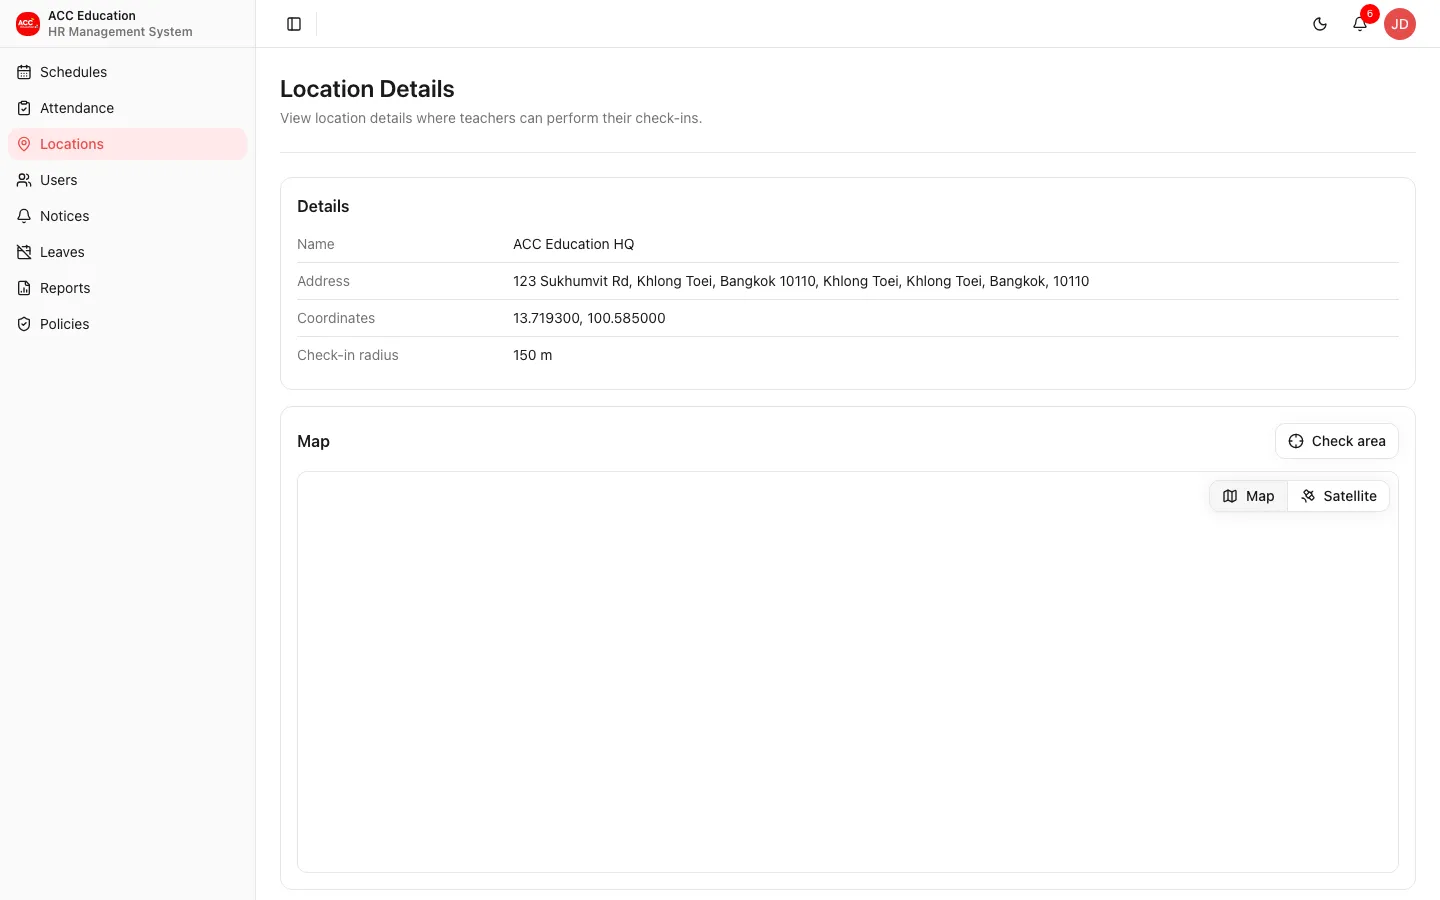
Task: Click the Reports file icon
Action: 24,288
